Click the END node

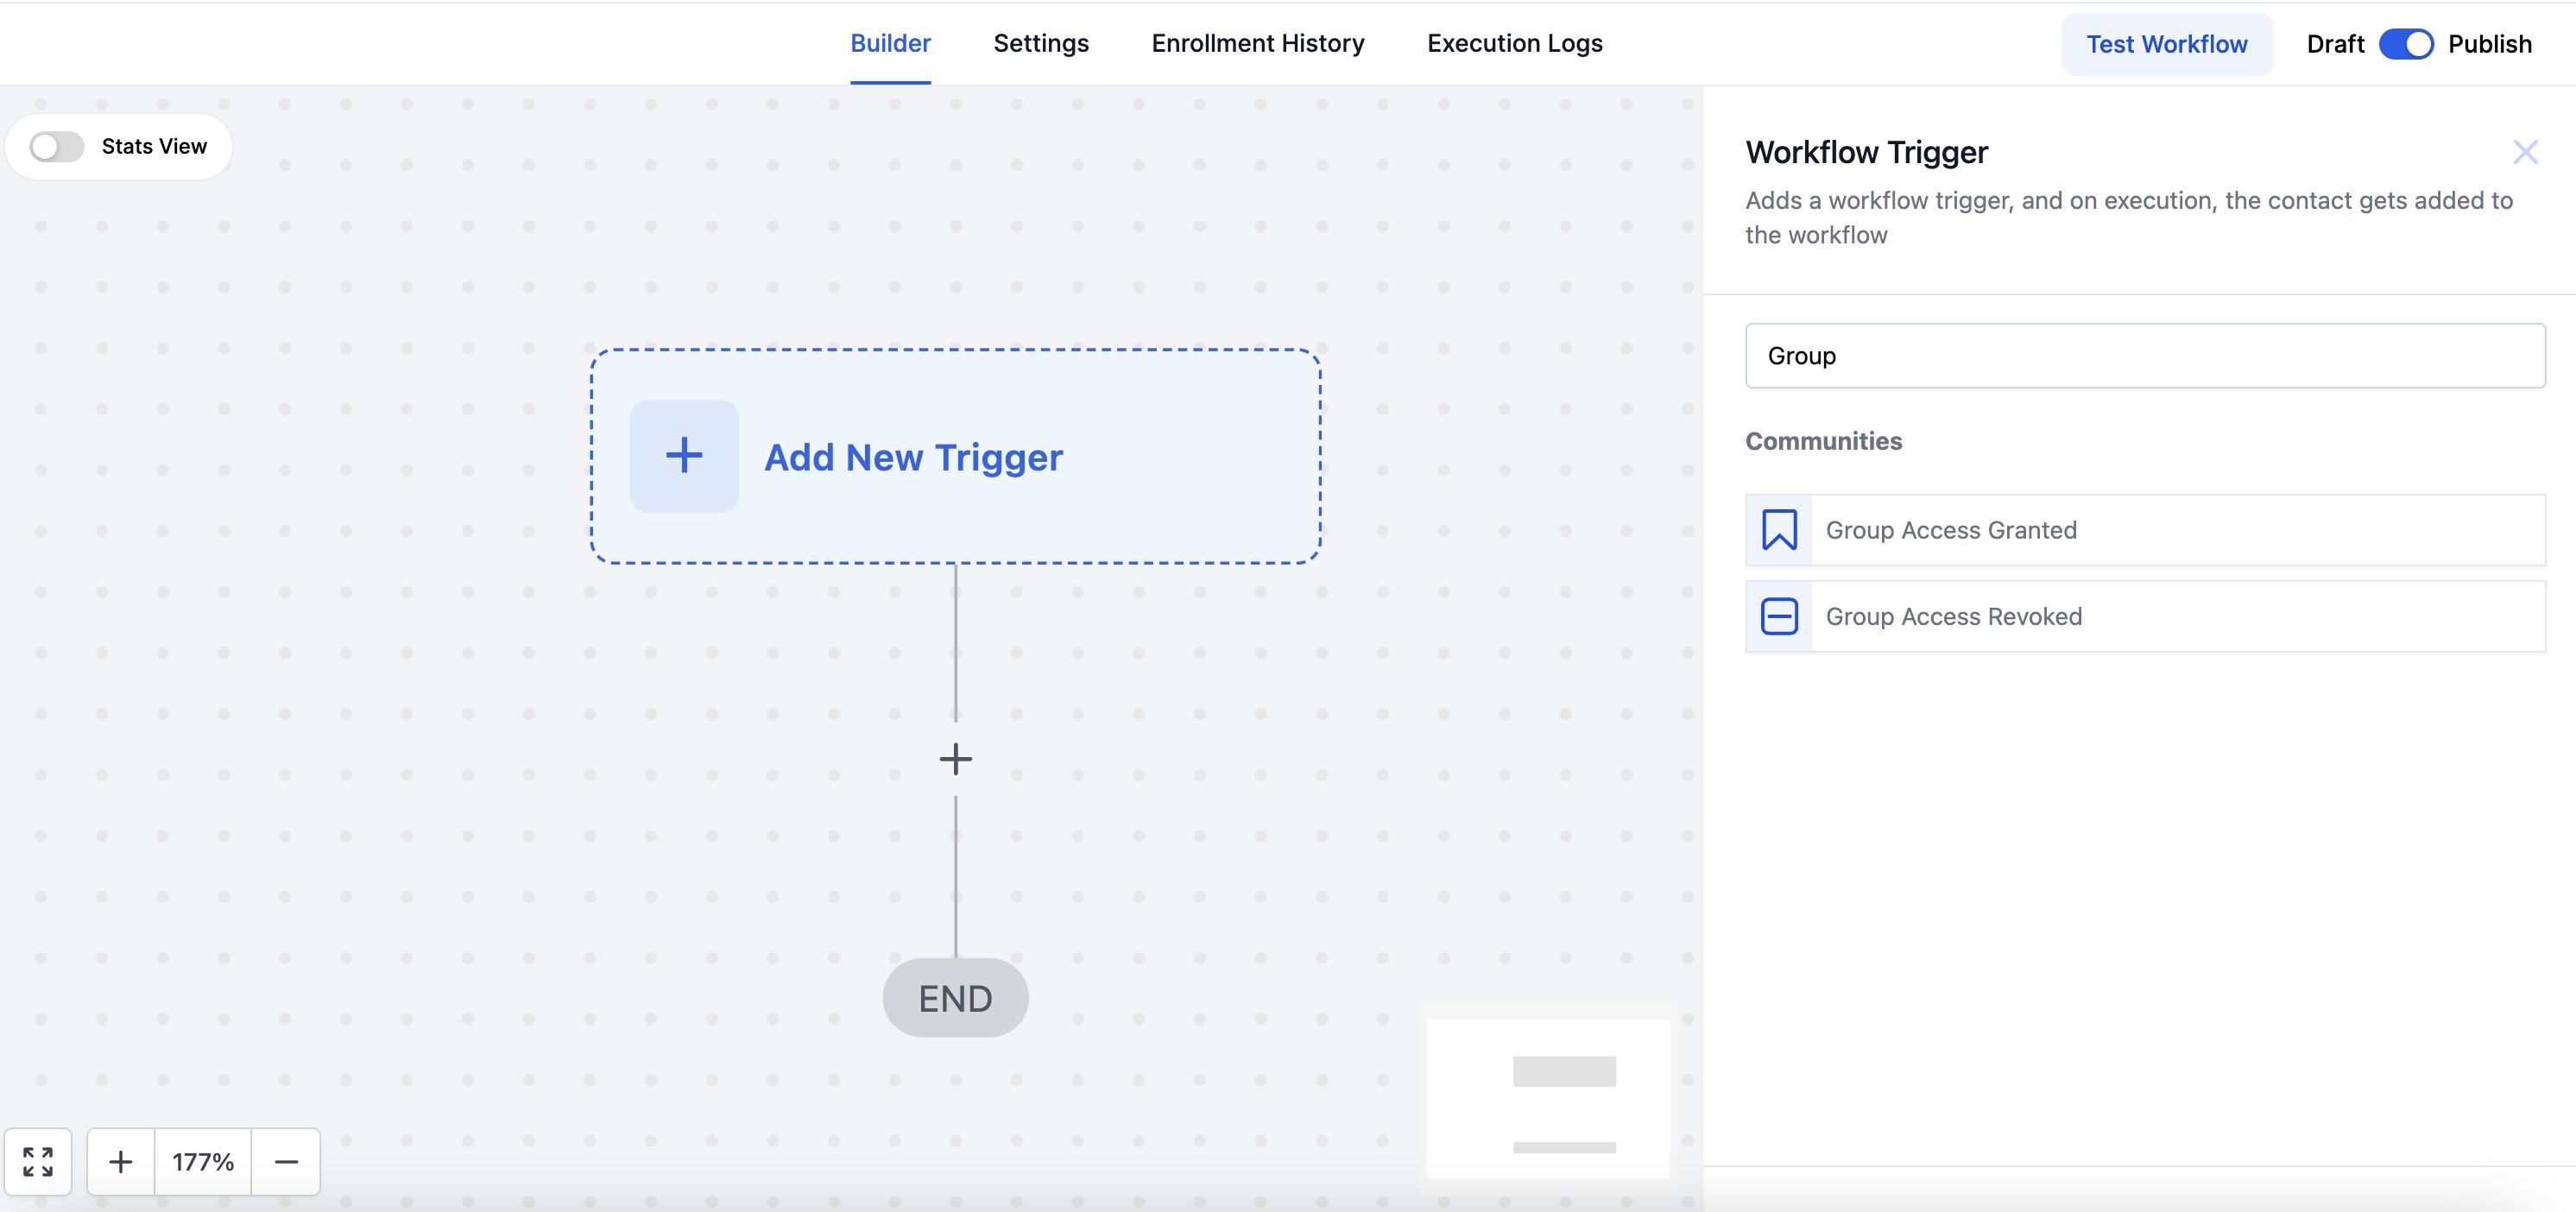click(955, 998)
